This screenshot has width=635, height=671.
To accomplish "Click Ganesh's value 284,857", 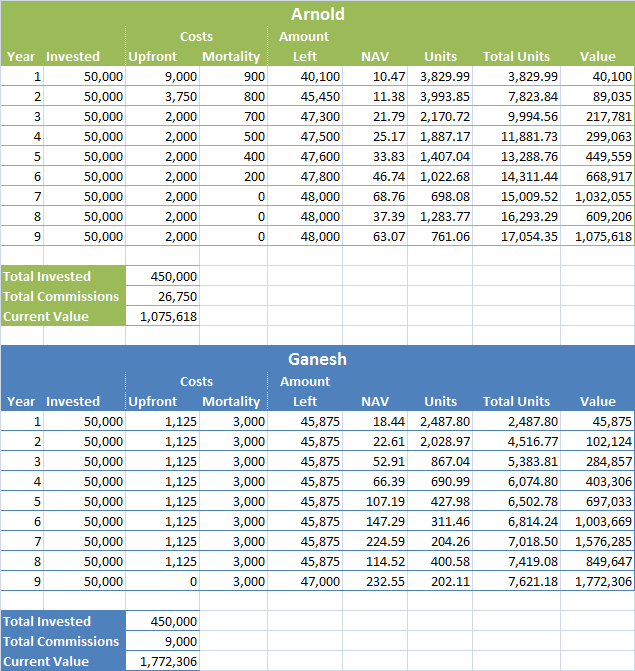I will 608,461.
